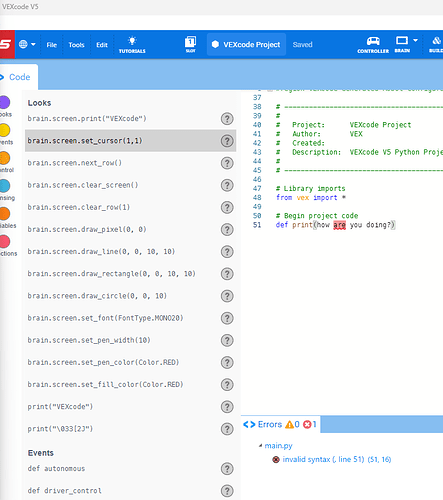Select brain.screen.set_font(FontType.MONO20) command

click(x=105, y=318)
